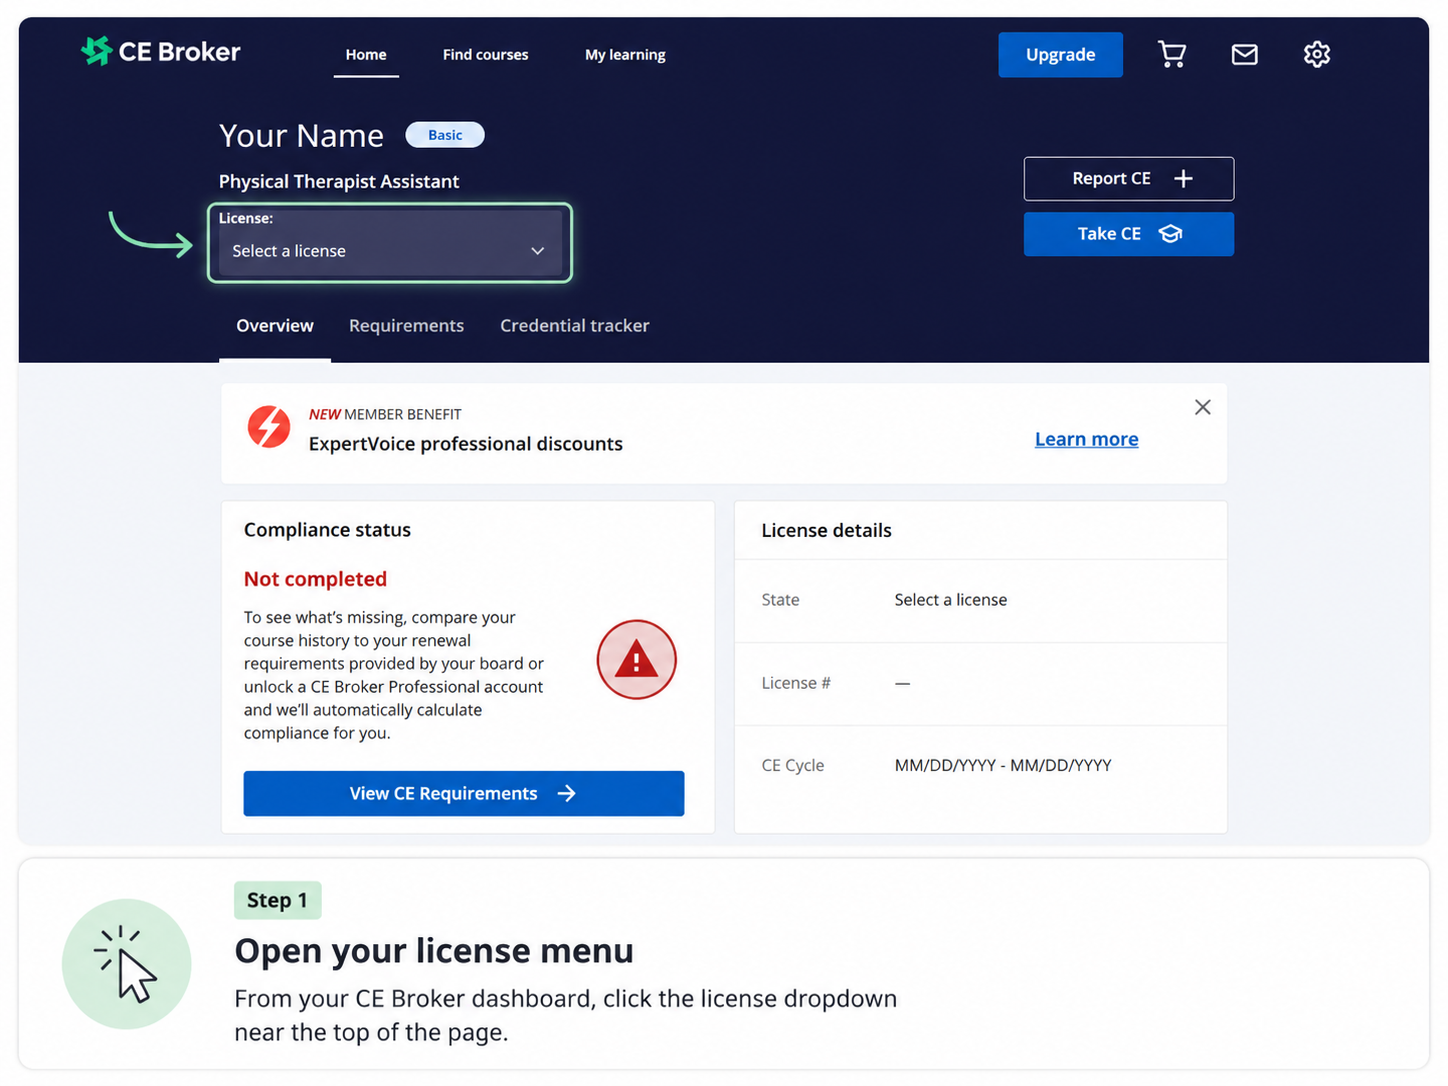The height and width of the screenshot is (1086, 1448).
Task: Click View CE Requirements button
Action: (464, 793)
